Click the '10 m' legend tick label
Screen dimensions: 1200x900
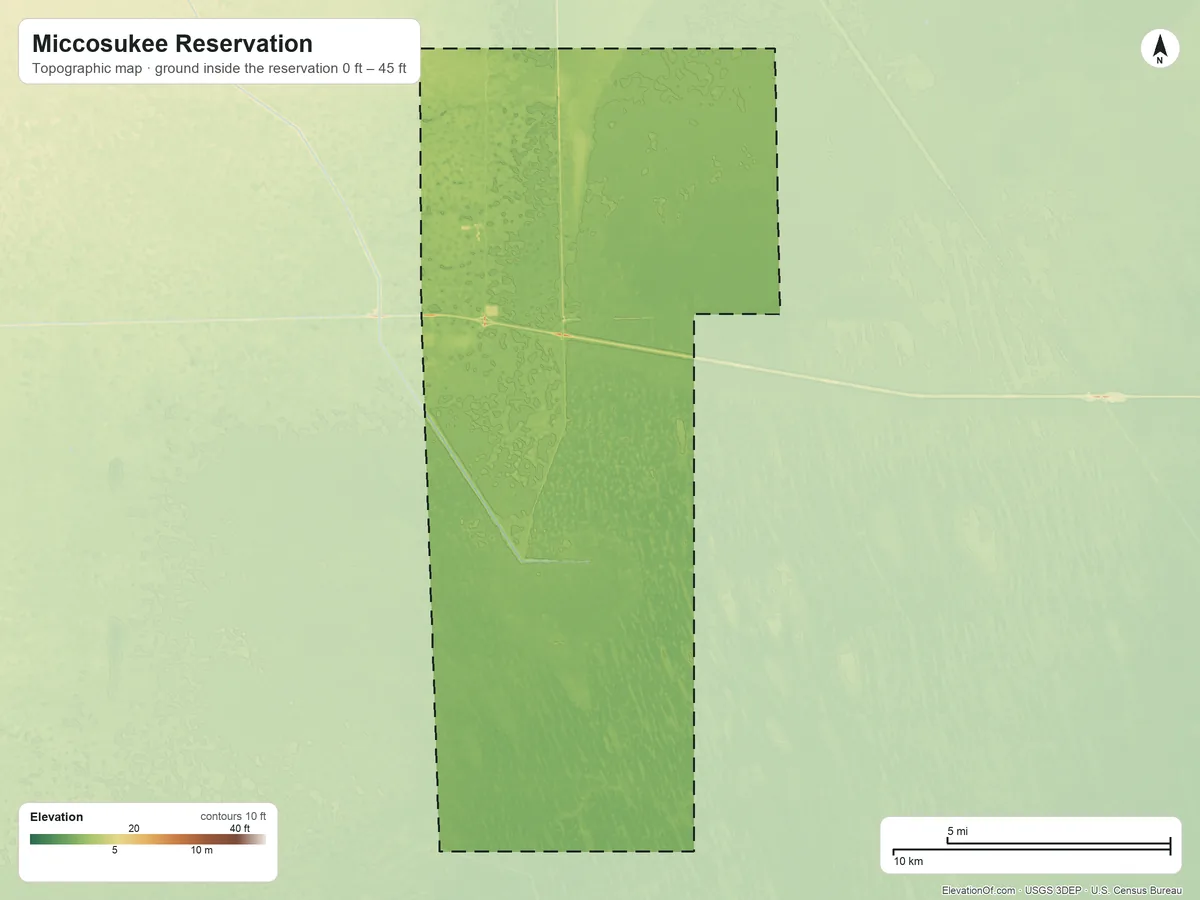click(202, 851)
